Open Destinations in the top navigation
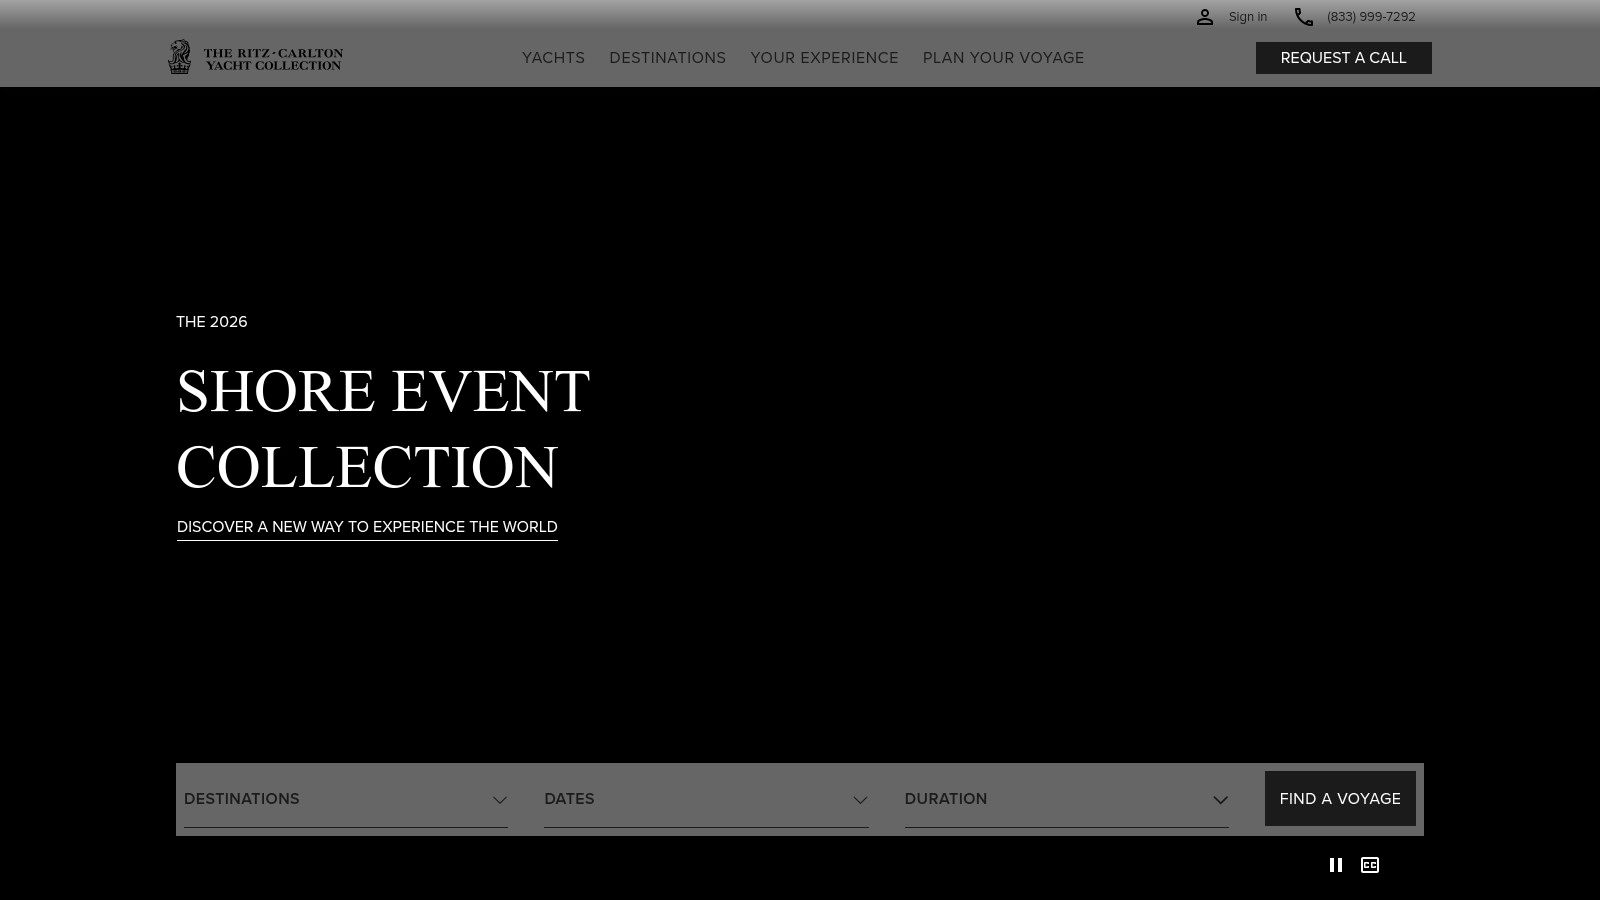Viewport: 1600px width, 900px height. pyautogui.click(x=667, y=58)
